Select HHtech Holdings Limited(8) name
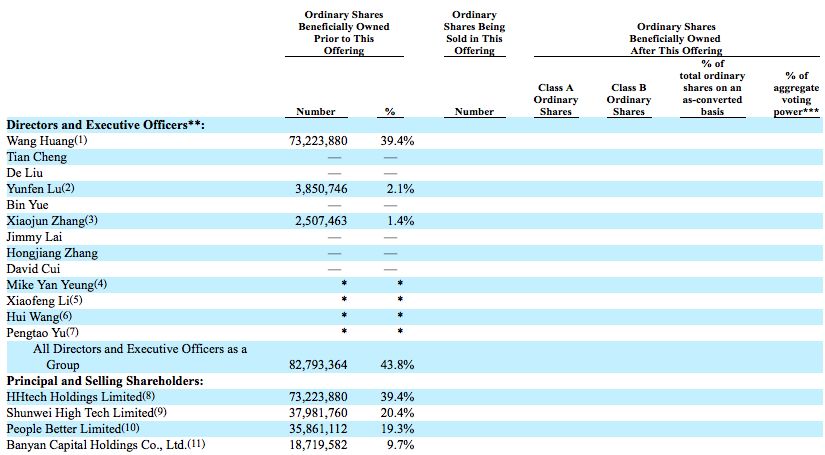825x455 pixels. click(81, 397)
